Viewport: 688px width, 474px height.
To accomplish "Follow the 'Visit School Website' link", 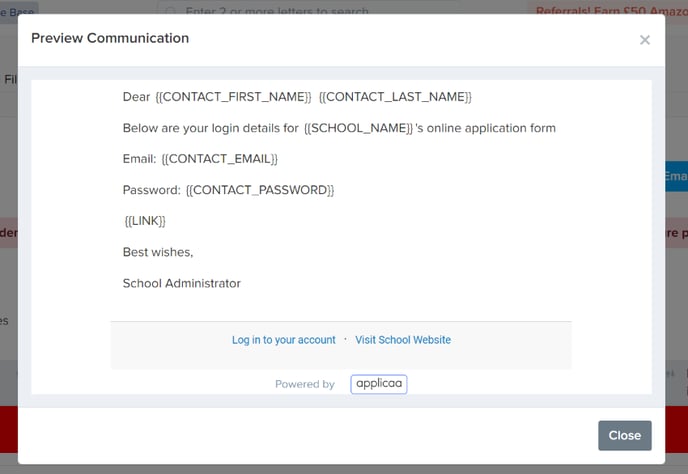I will tap(403, 340).
